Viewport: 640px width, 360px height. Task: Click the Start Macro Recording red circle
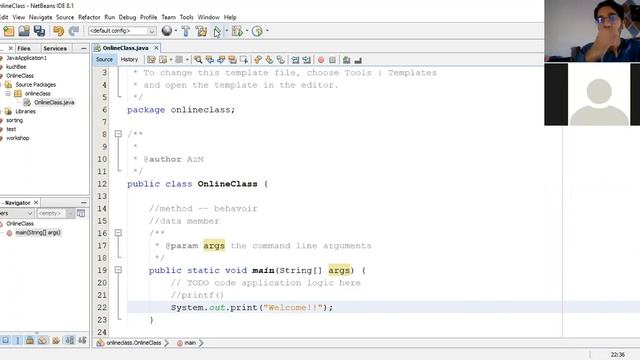coord(321,60)
